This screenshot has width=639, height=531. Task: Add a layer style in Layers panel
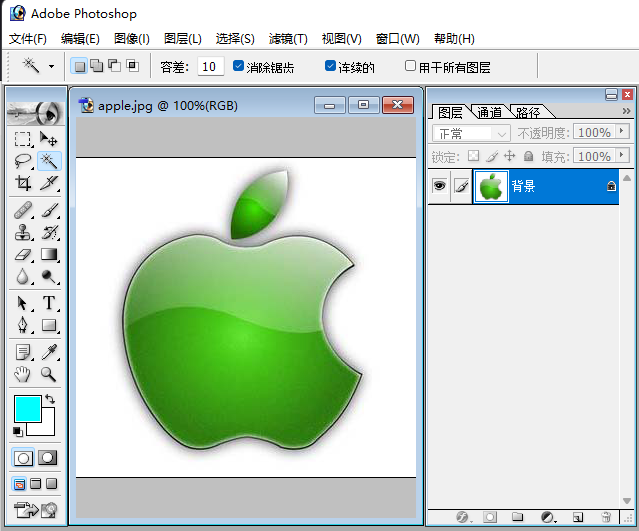[x=462, y=517]
